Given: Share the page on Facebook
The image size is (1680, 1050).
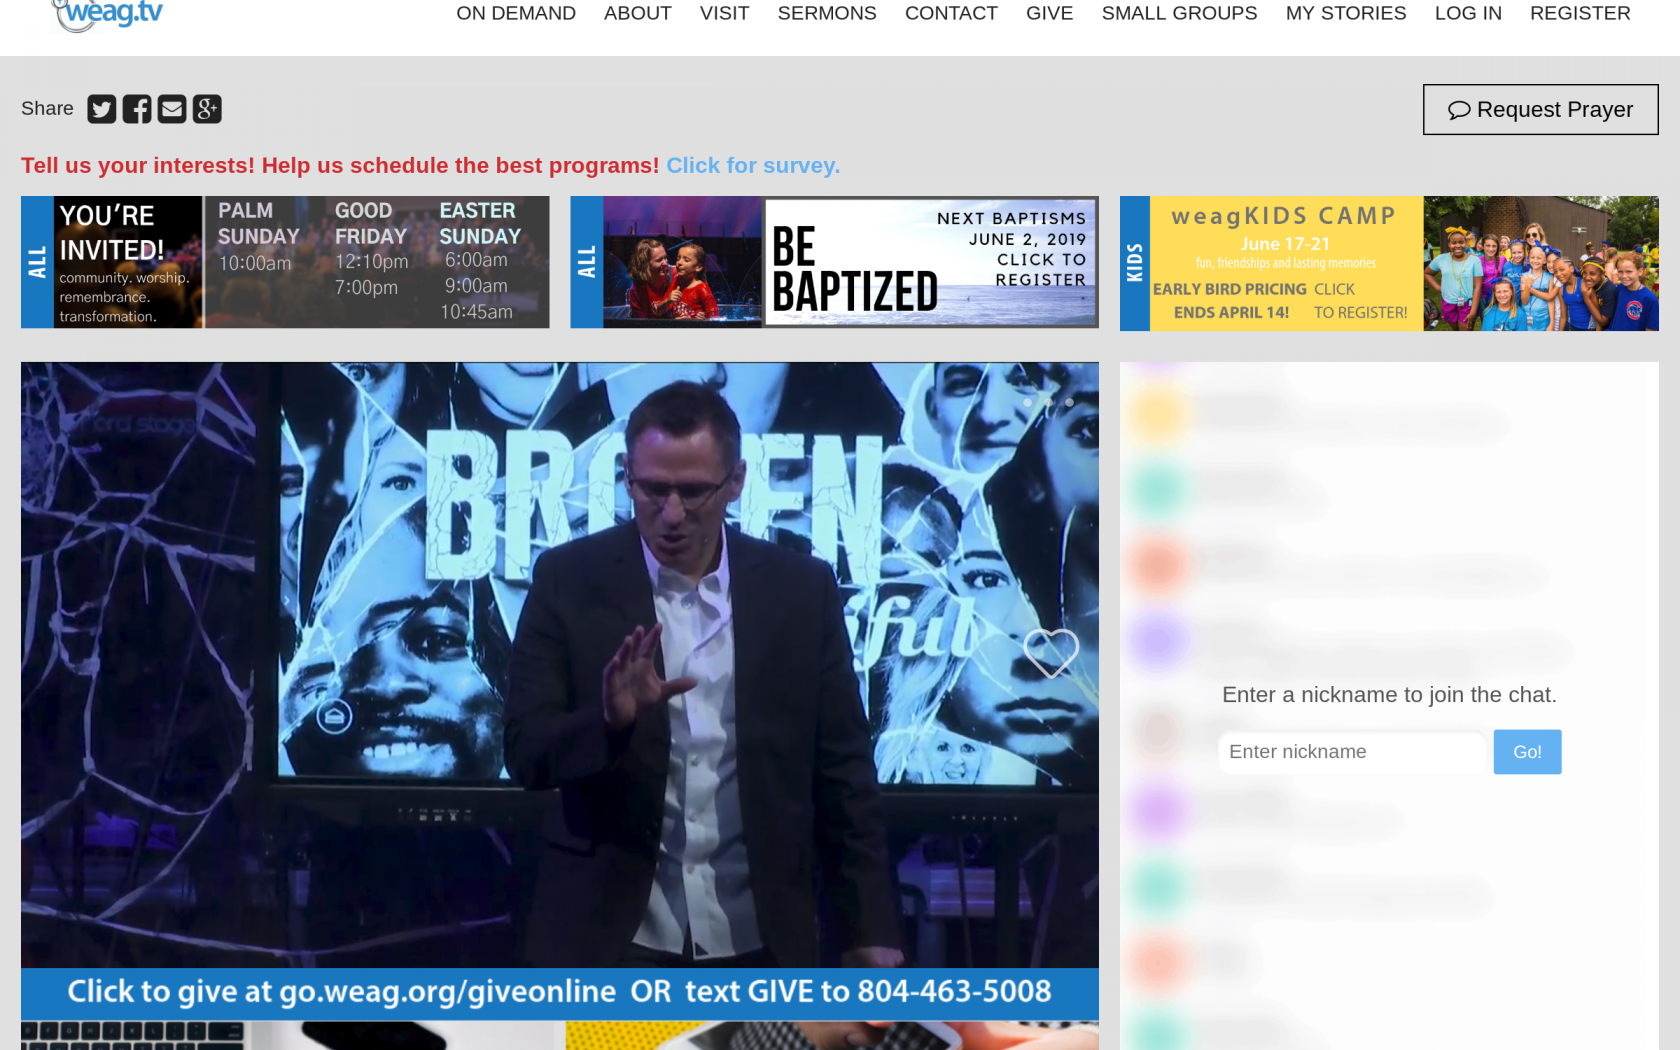Looking at the screenshot, I should coord(137,109).
